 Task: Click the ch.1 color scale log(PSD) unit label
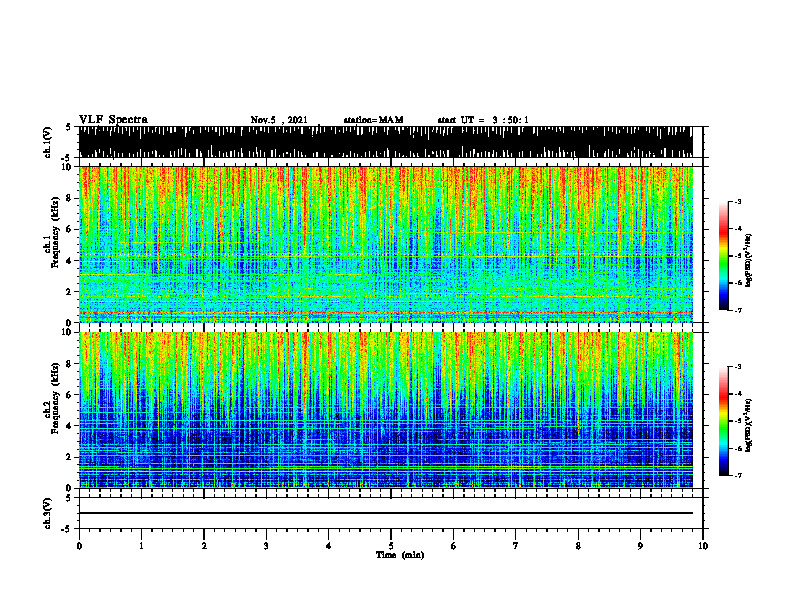(x=750, y=260)
